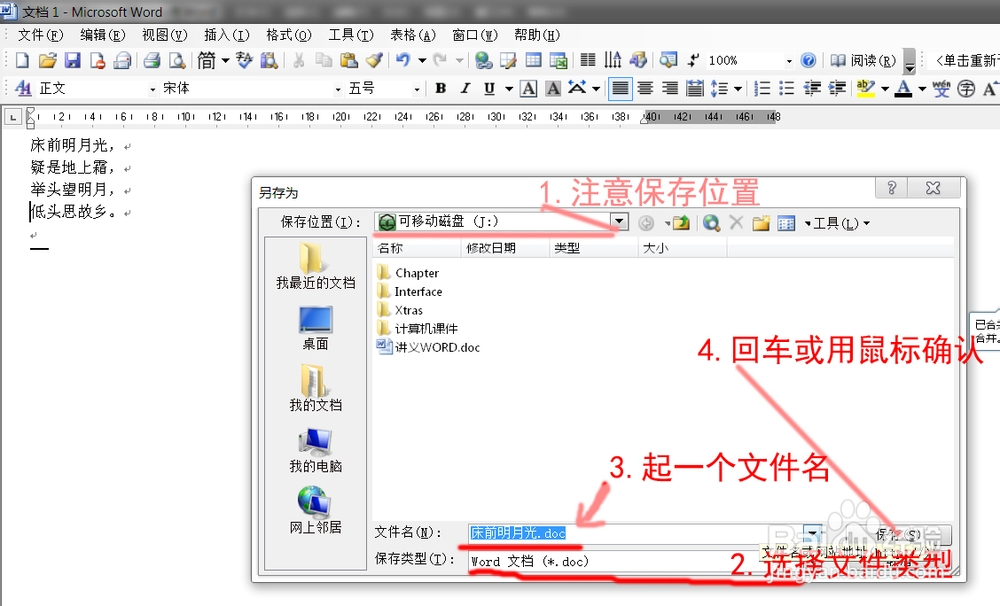Click the Word Help question icon

808,60
